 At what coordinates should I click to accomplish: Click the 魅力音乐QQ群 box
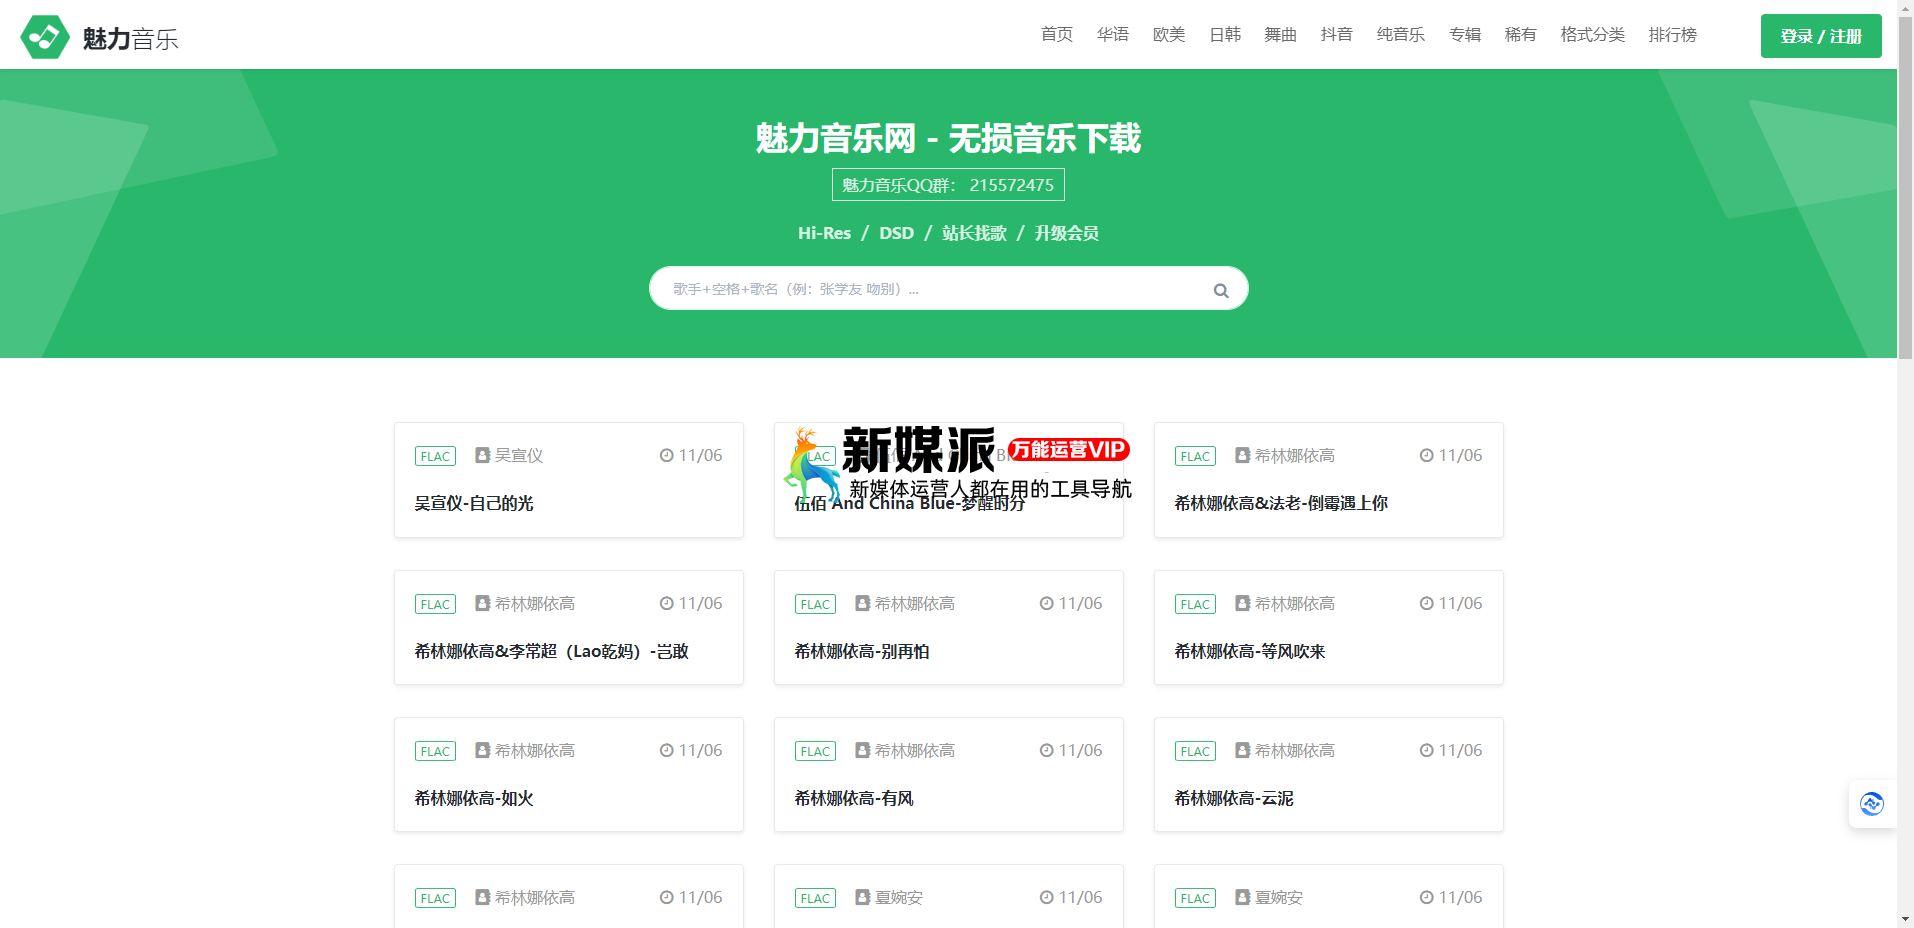click(948, 185)
